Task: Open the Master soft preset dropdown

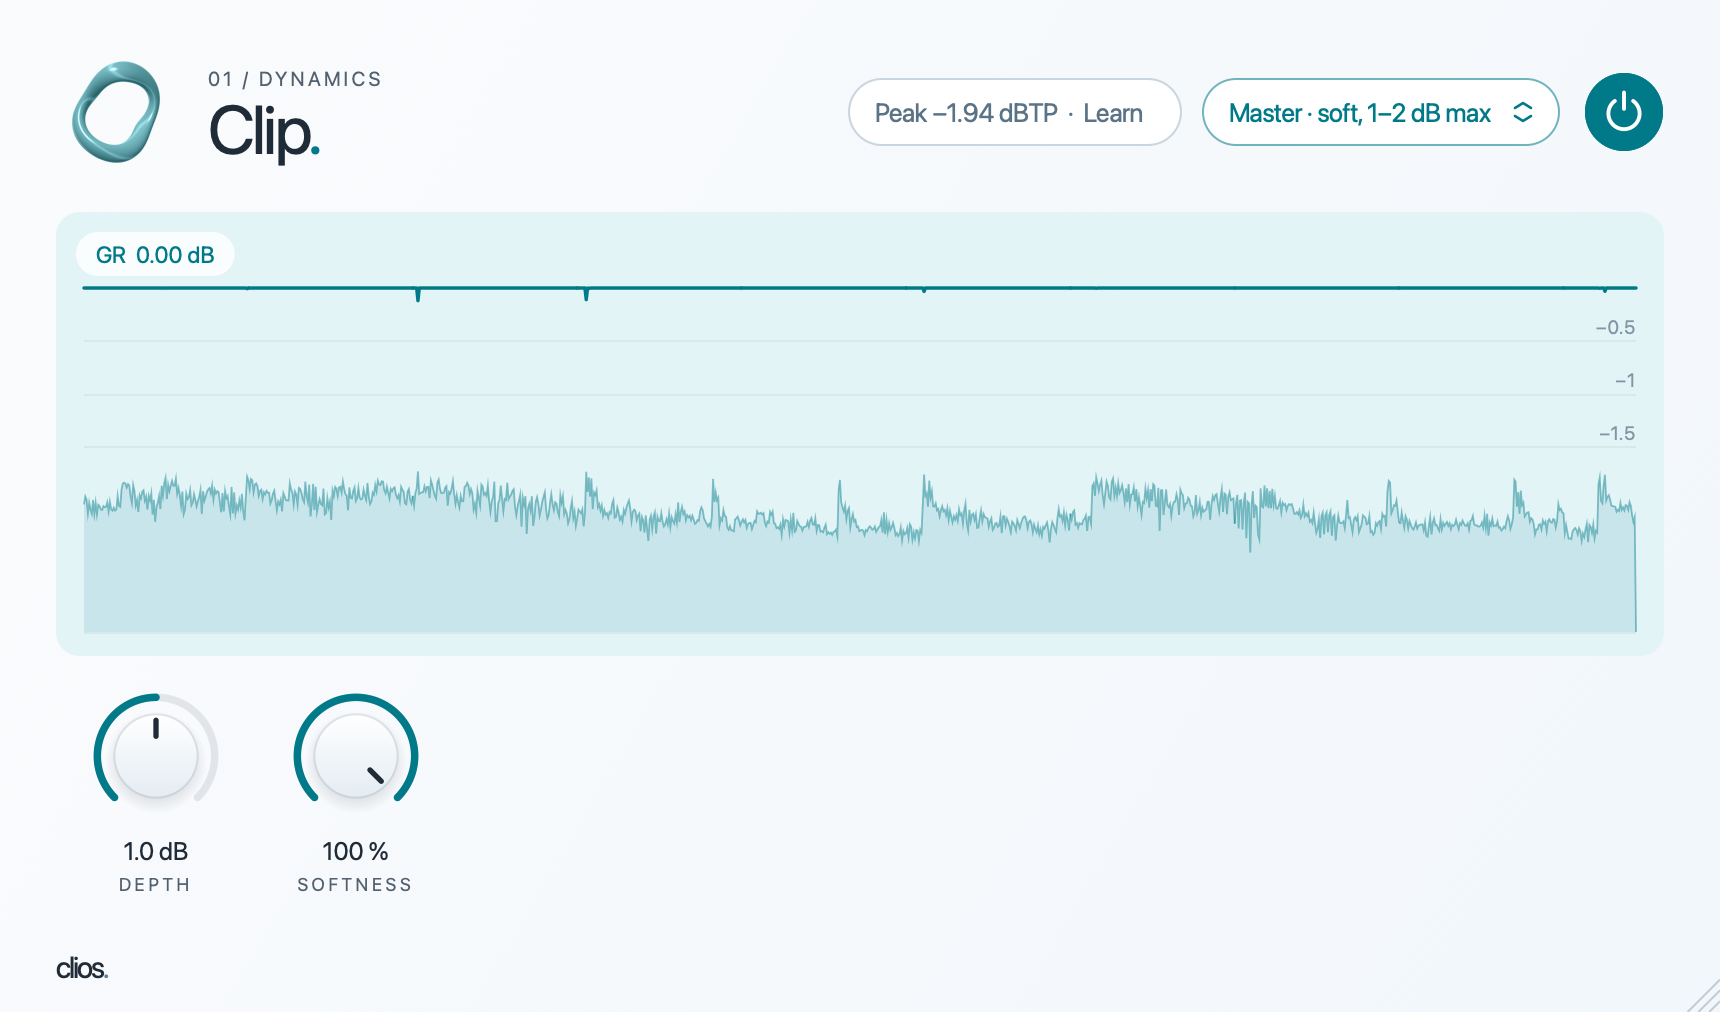Action: click(1380, 112)
